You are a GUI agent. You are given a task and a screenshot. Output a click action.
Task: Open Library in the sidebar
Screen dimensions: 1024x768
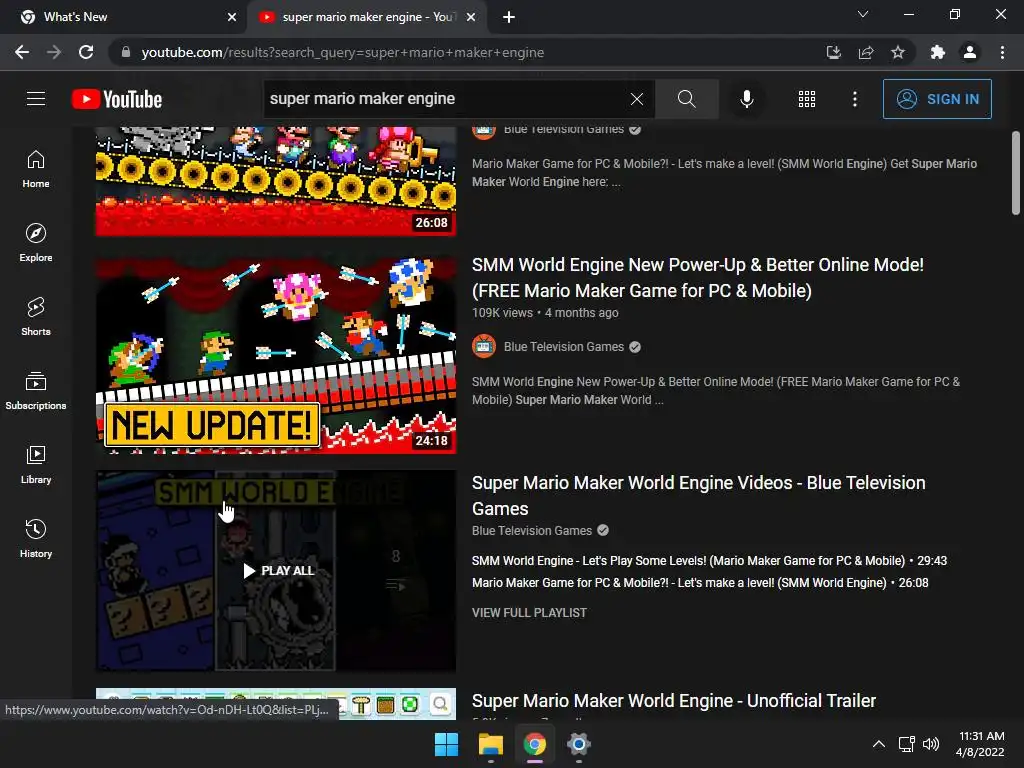pyautogui.click(x=36, y=464)
